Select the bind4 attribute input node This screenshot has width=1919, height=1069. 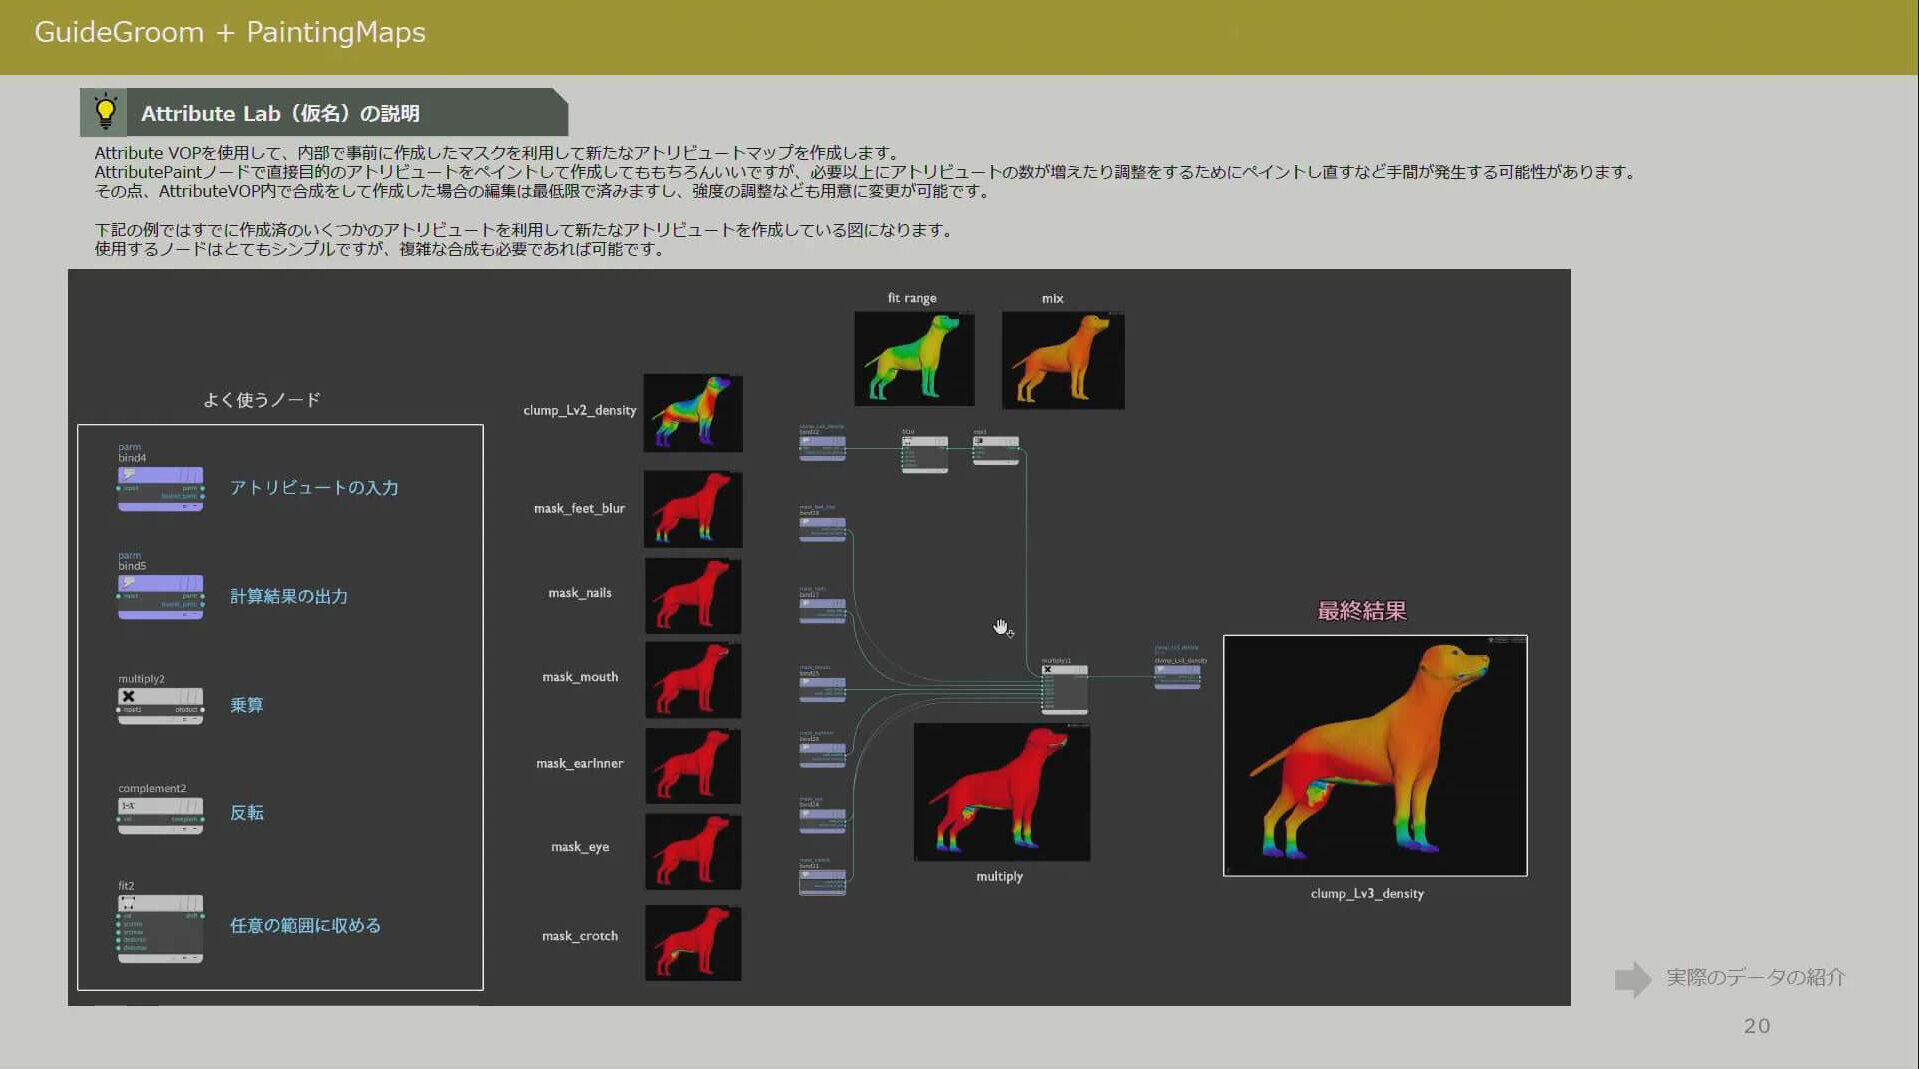pos(160,488)
